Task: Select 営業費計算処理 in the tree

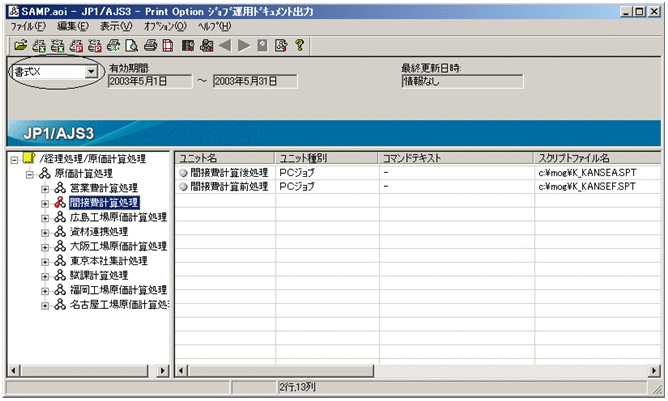Action: pos(104,188)
